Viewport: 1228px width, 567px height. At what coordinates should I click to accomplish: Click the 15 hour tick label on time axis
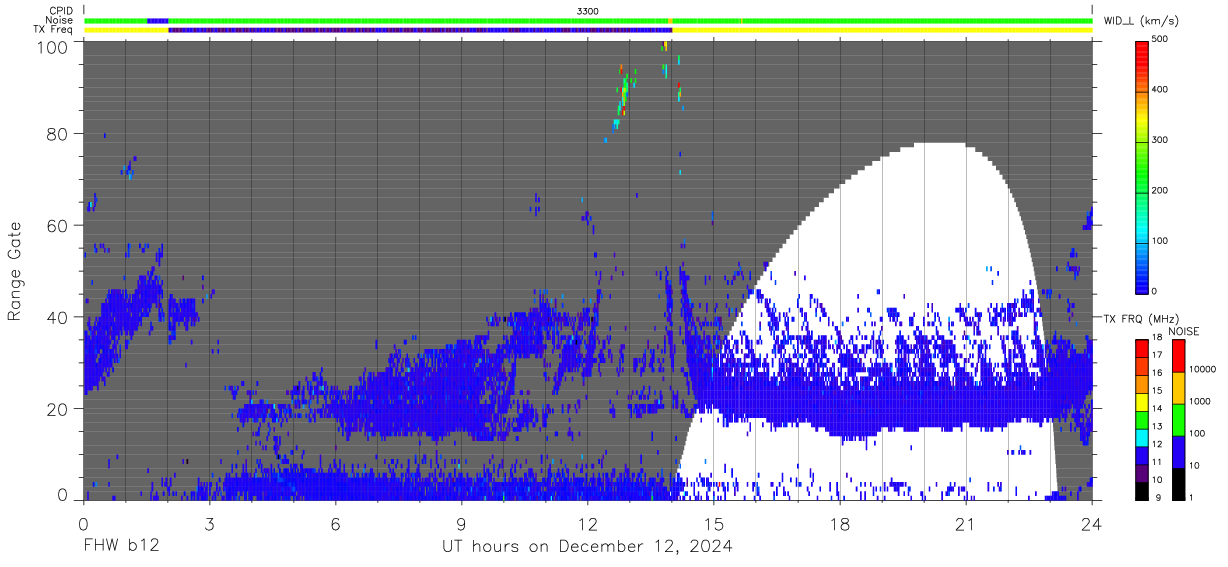(x=714, y=524)
